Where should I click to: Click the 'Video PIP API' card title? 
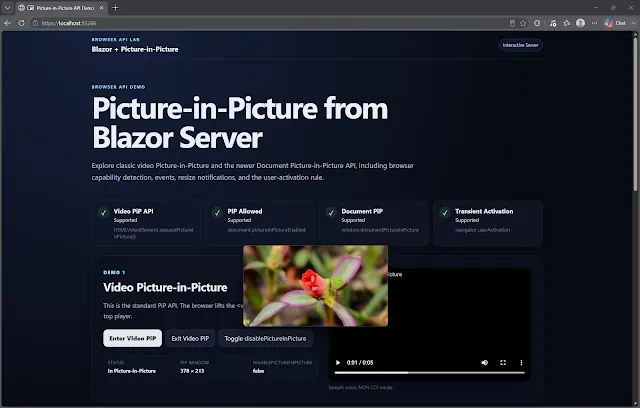[133, 211]
